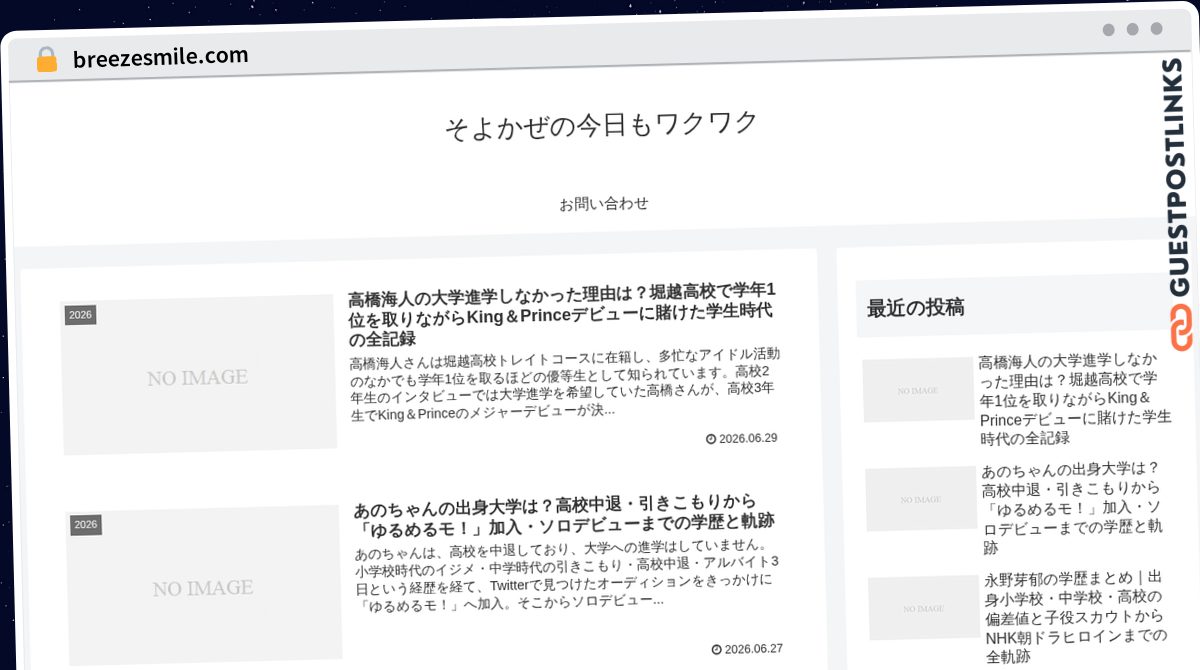Click the NO IMAGE thumbnail of あのちゃん article

tap(204, 585)
